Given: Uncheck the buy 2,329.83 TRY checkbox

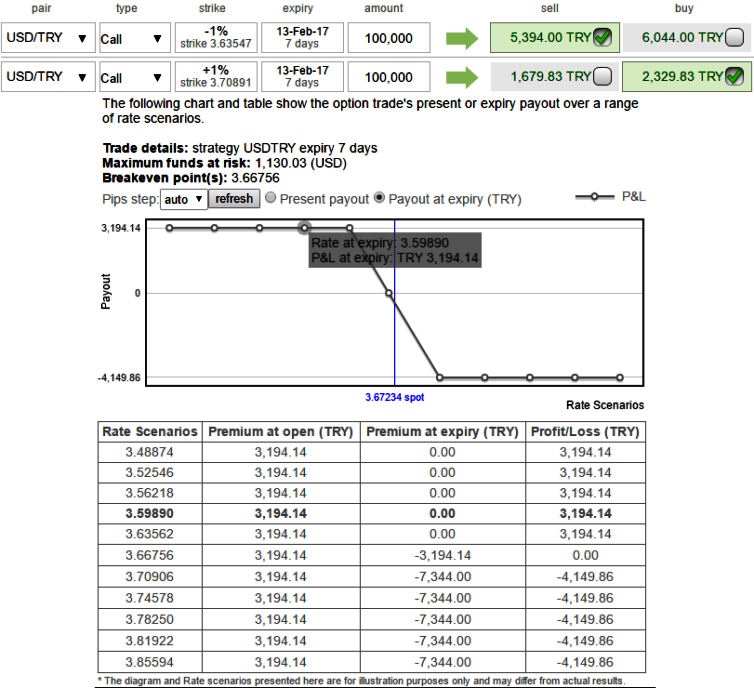Looking at the screenshot, I should tap(734, 76).
